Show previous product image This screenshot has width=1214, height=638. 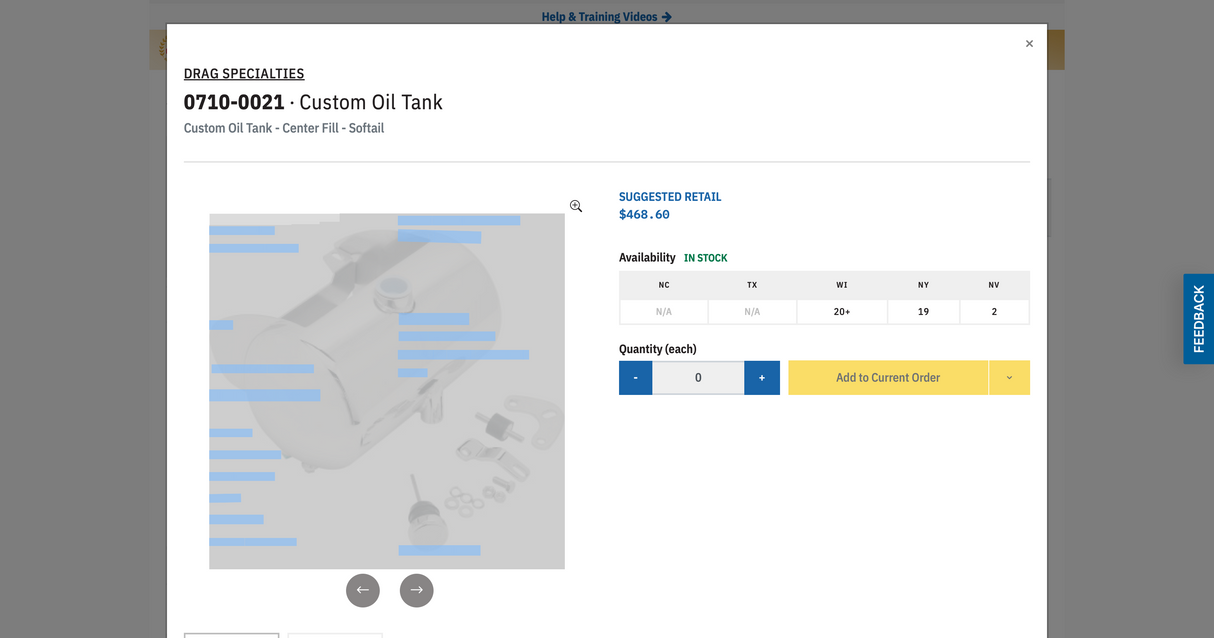pos(363,590)
